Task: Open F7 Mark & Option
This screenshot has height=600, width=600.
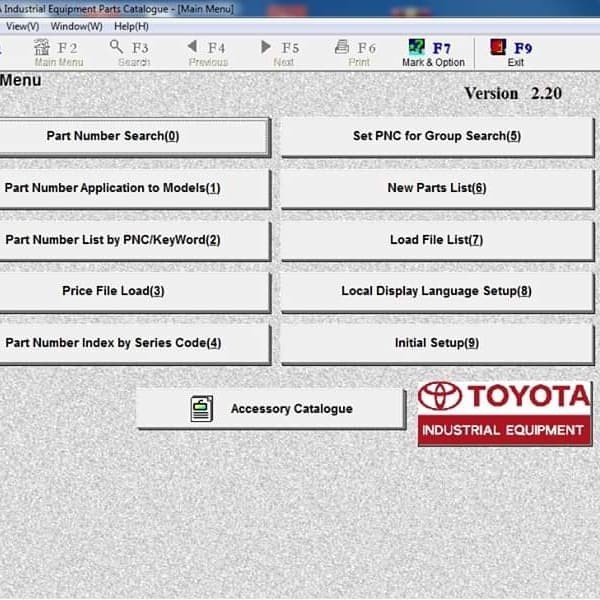Action: (x=433, y=53)
